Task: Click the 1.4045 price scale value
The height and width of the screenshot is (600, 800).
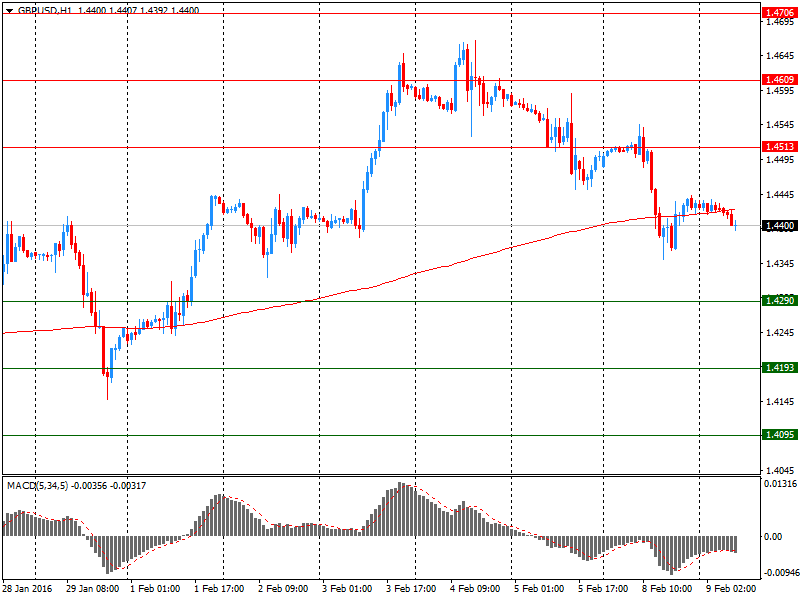Action: point(780,470)
